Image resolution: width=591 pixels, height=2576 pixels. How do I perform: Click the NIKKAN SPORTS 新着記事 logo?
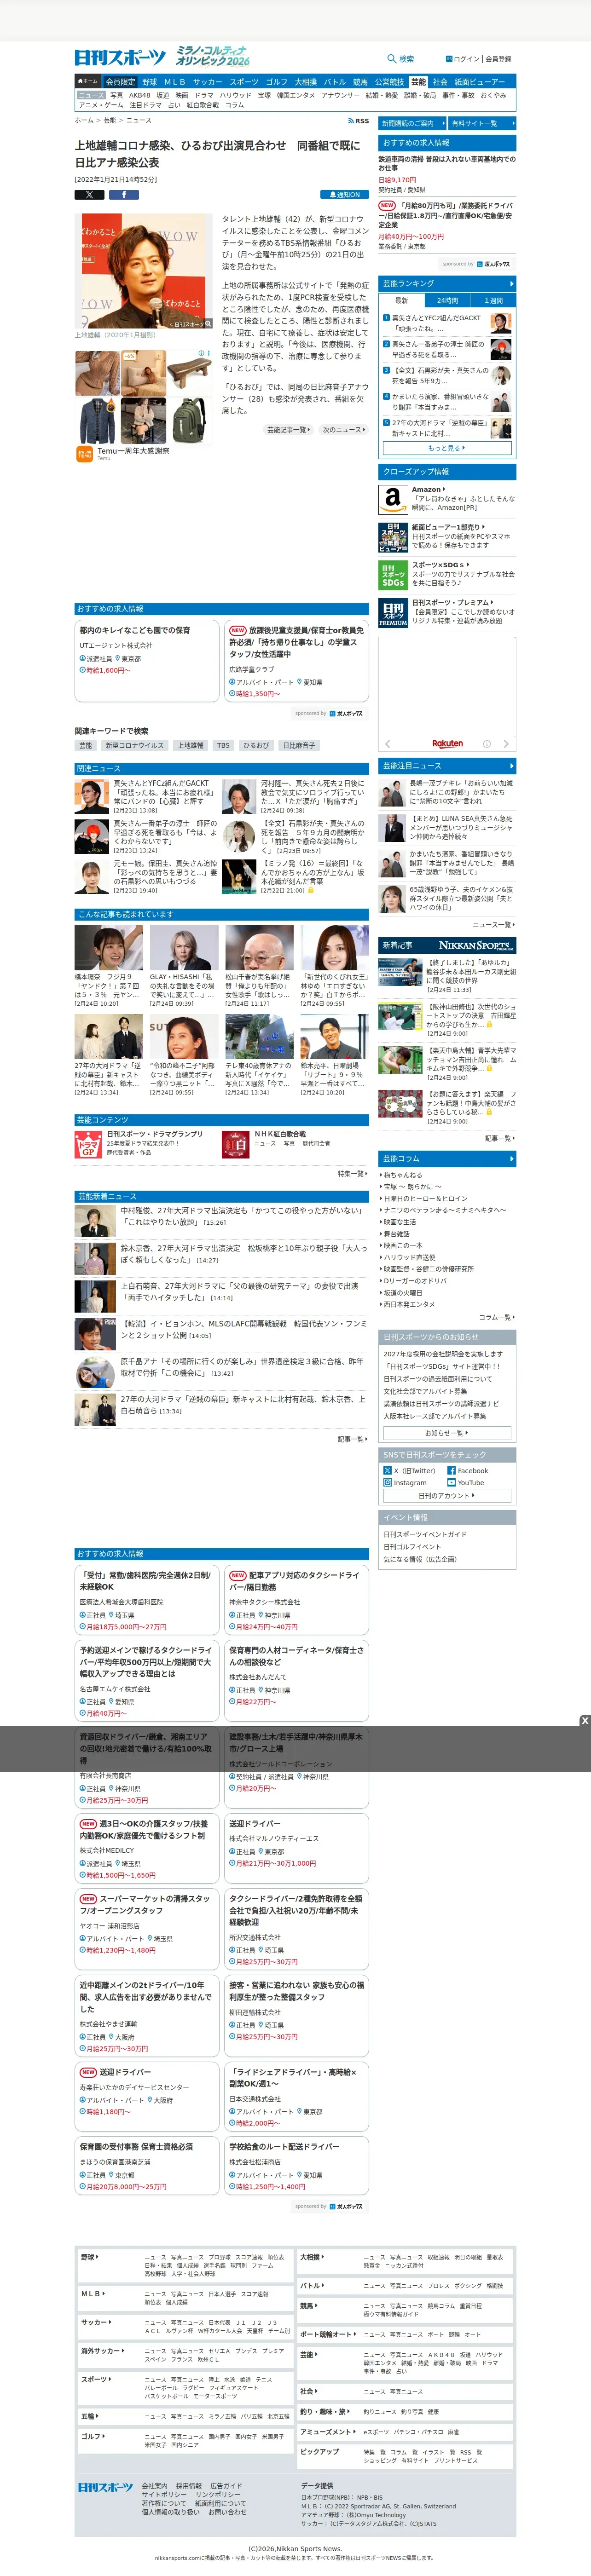click(x=475, y=945)
